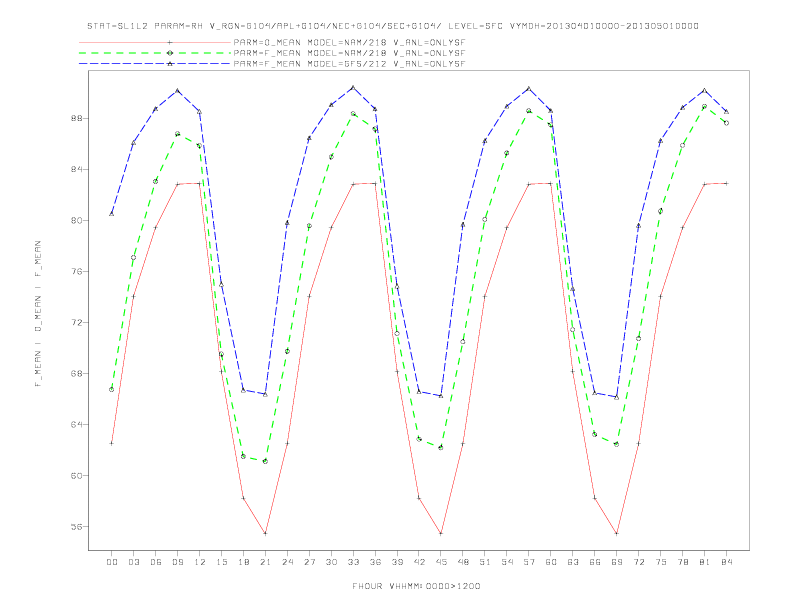Click x-axis hour label 81
This screenshot has height=612, width=792.
pyautogui.click(x=705, y=562)
